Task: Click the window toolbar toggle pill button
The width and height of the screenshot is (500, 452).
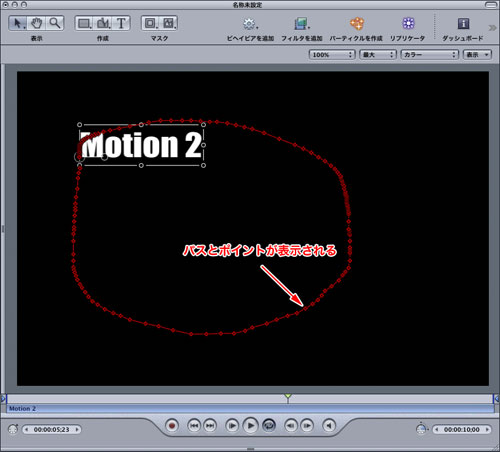Action: tap(491, 5)
